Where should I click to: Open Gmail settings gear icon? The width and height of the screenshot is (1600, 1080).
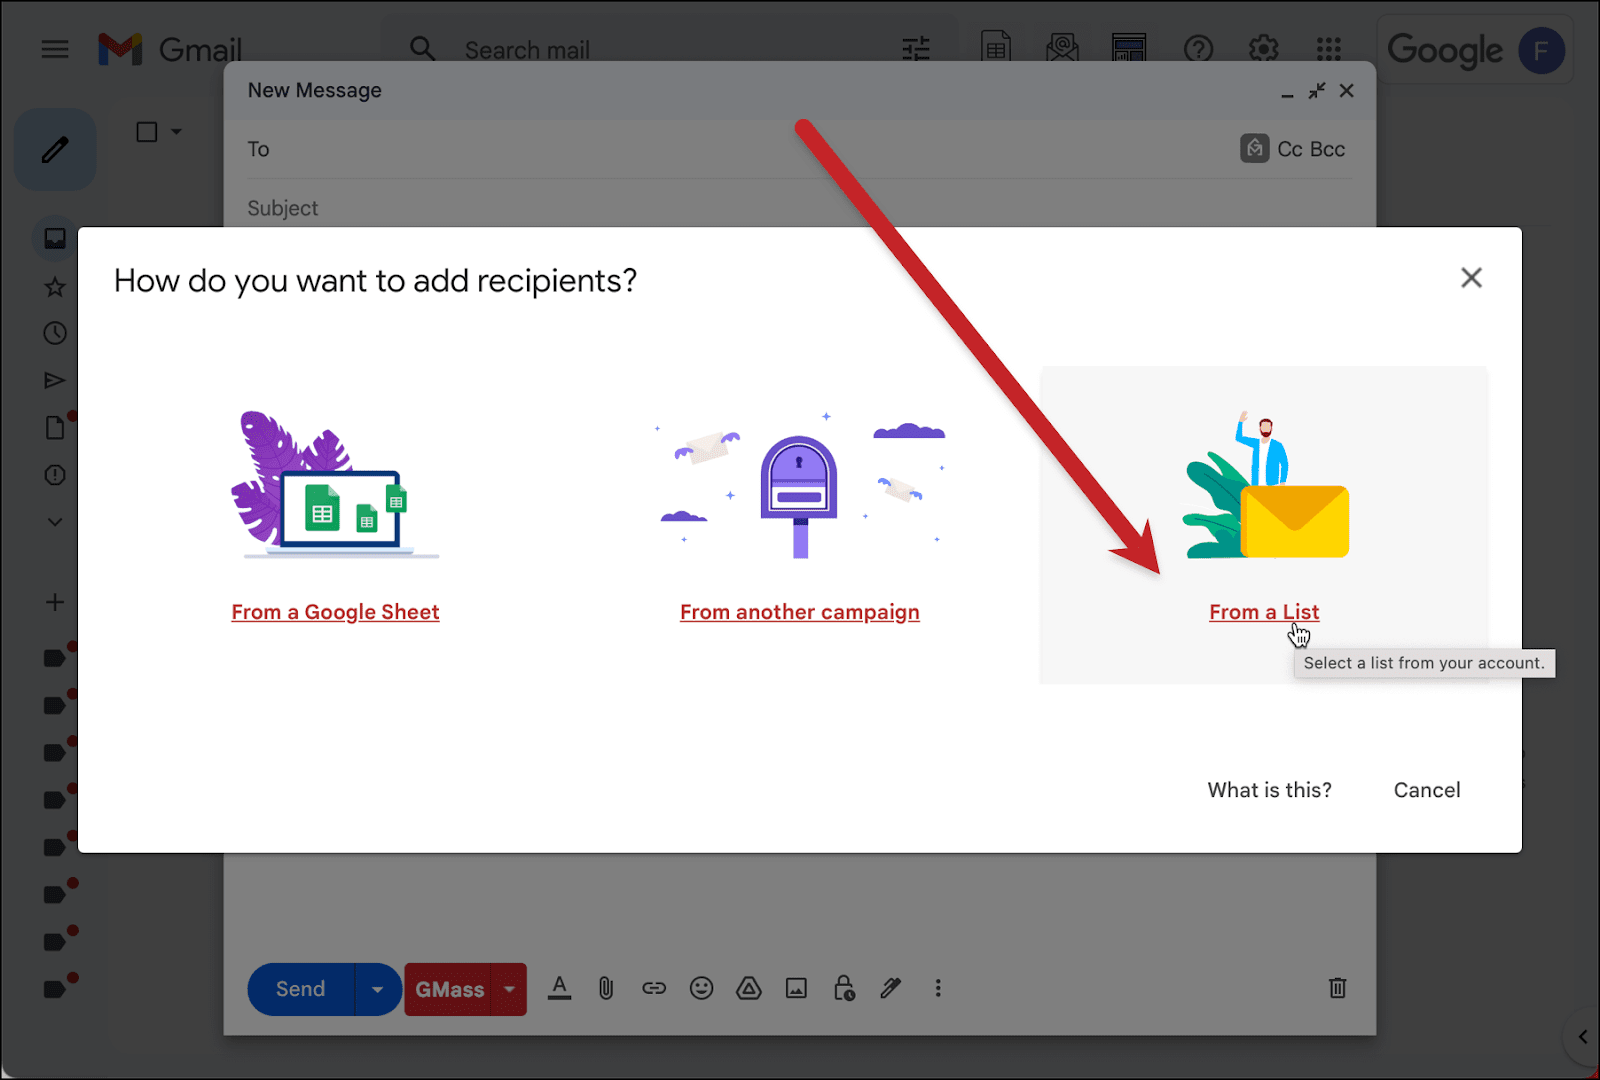1264,49
